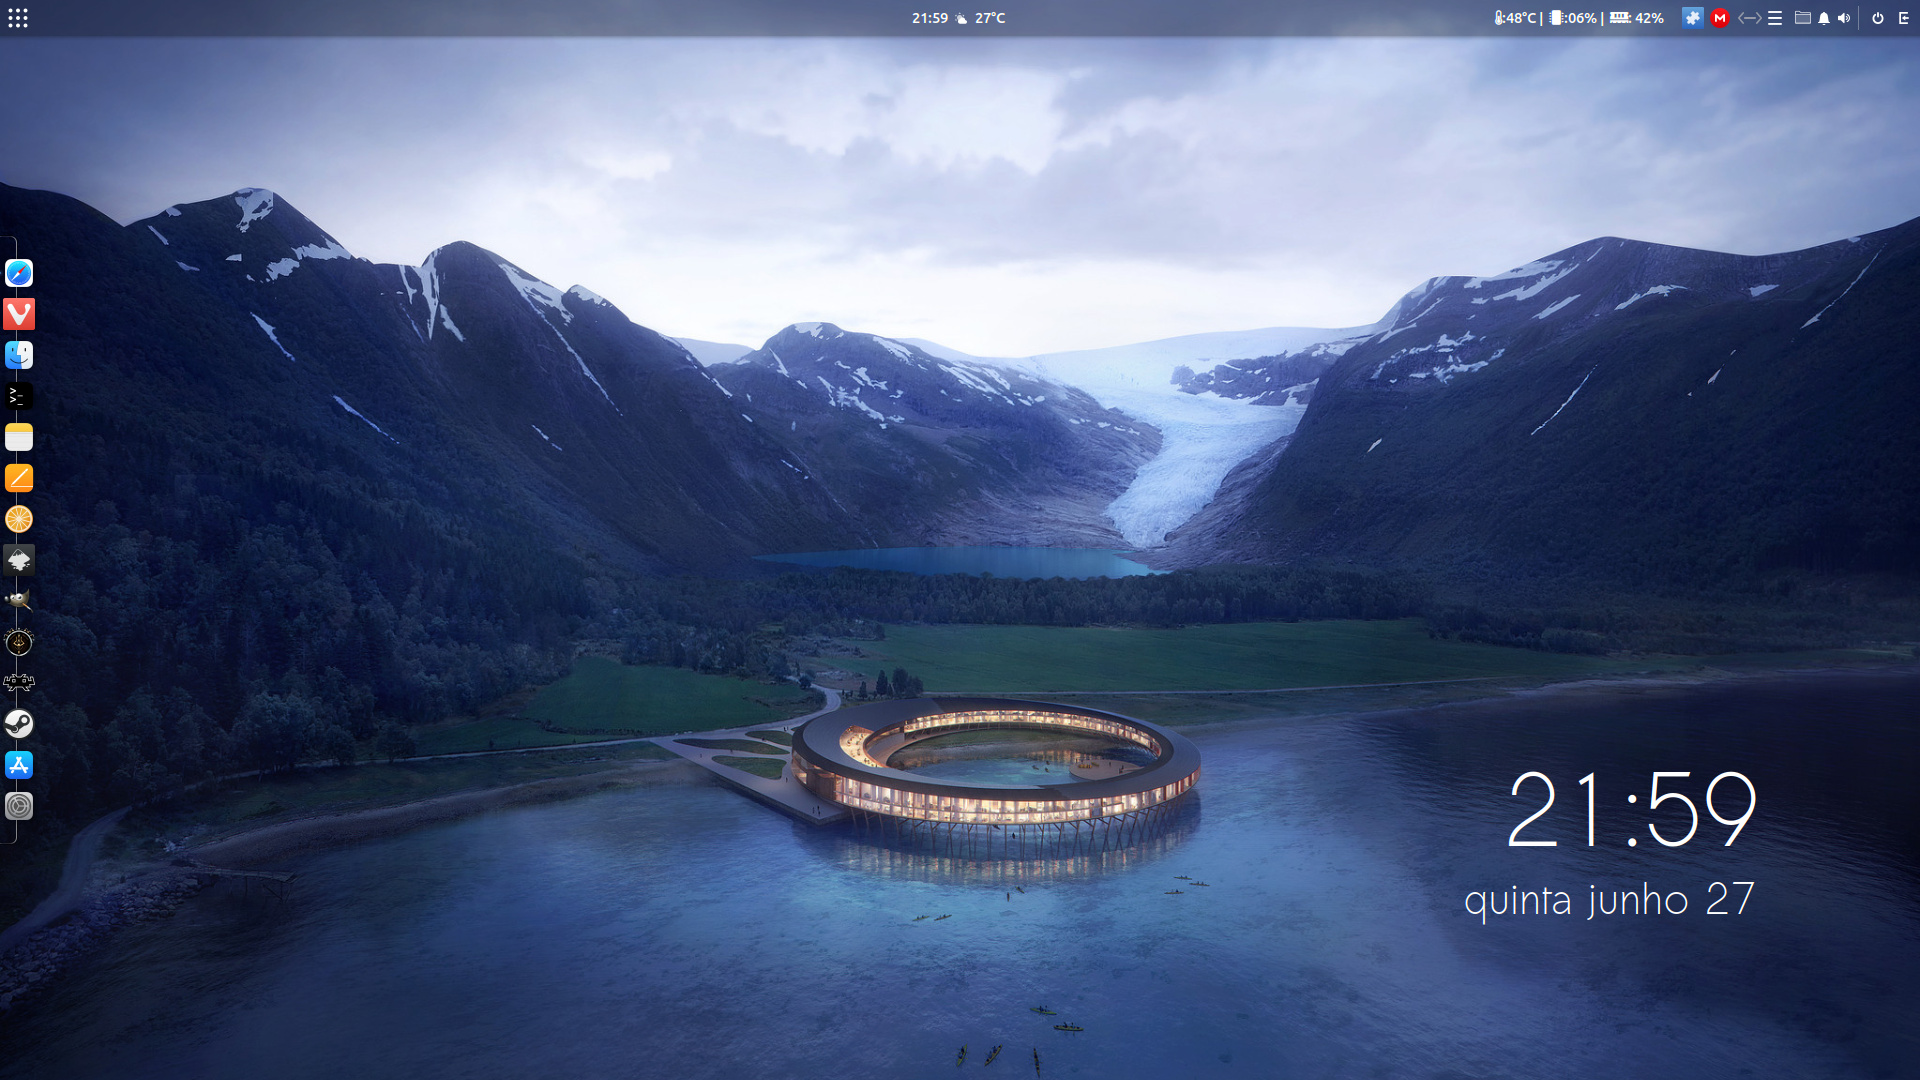The height and width of the screenshot is (1080, 1920).
Task: Launch the orange slice app in the dock
Action: coord(19,519)
